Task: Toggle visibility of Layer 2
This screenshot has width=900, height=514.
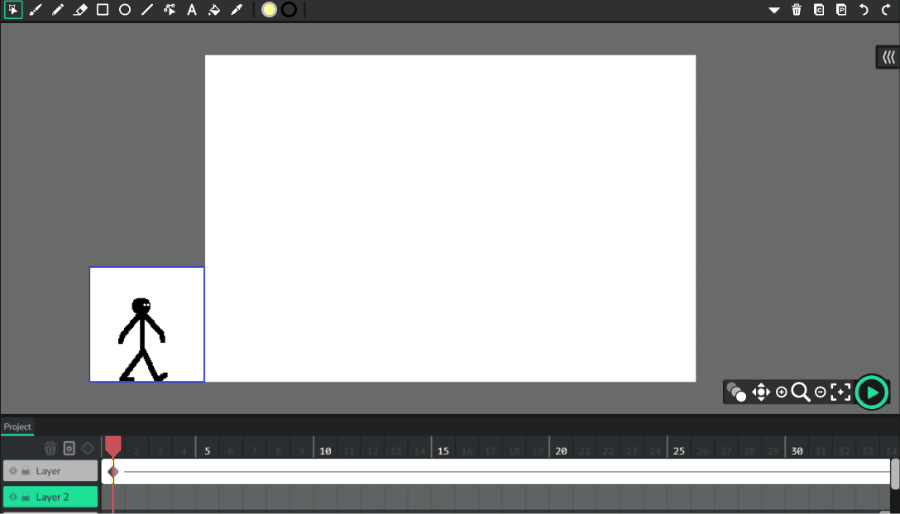Action: pos(13,497)
